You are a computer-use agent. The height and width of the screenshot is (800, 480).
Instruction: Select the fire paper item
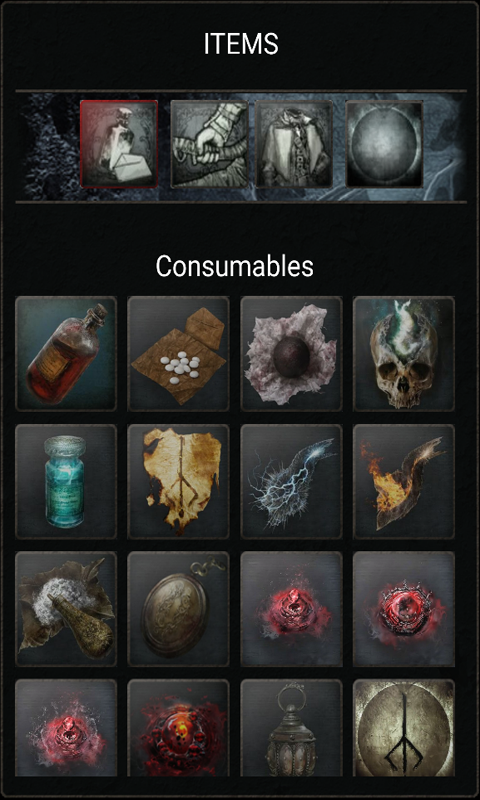click(404, 481)
